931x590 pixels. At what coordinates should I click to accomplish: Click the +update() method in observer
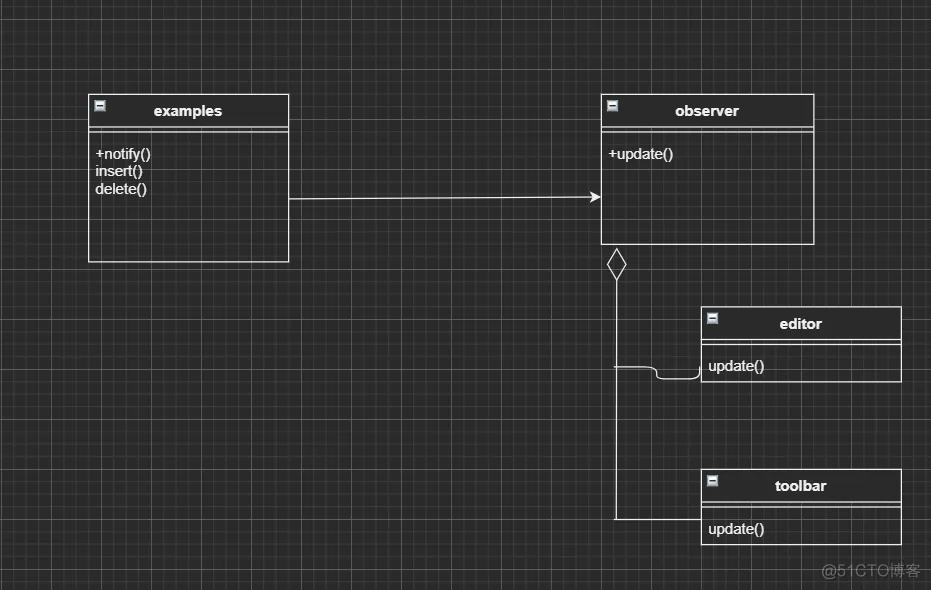coord(641,154)
